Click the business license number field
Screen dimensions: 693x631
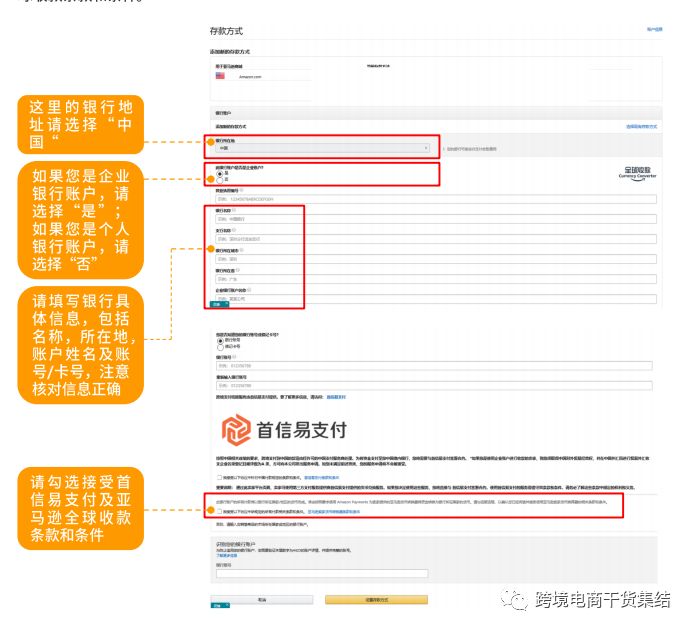[x=436, y=199]
